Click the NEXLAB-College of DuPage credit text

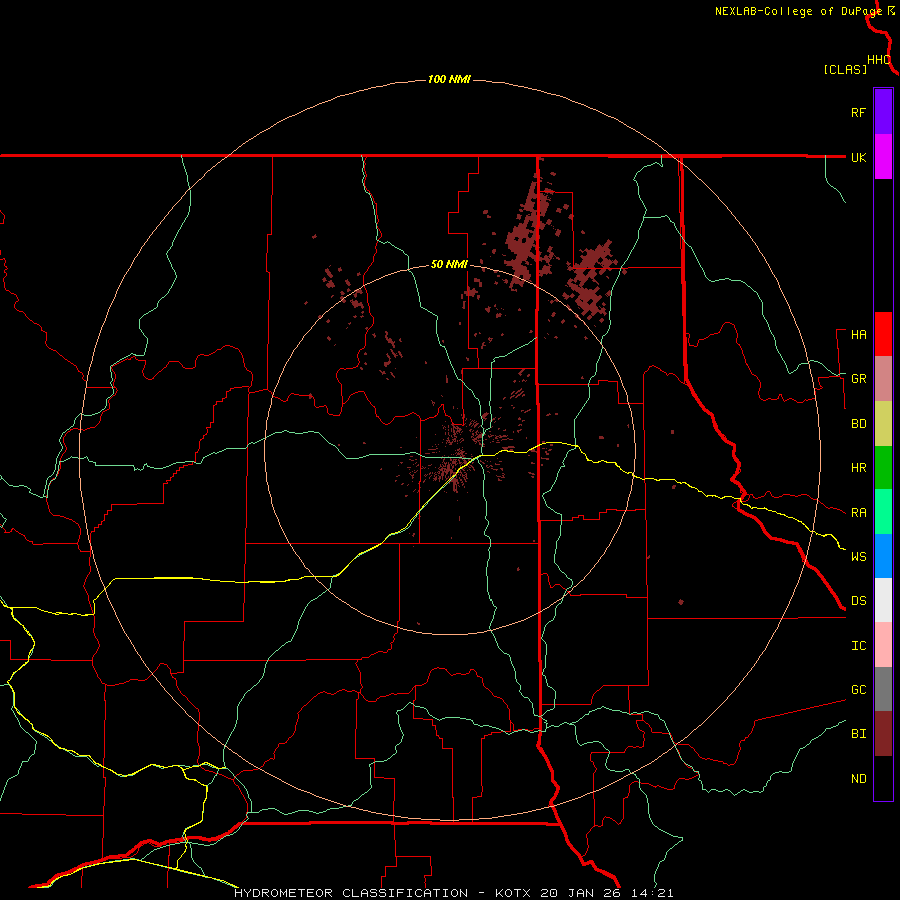pos(798,11)
